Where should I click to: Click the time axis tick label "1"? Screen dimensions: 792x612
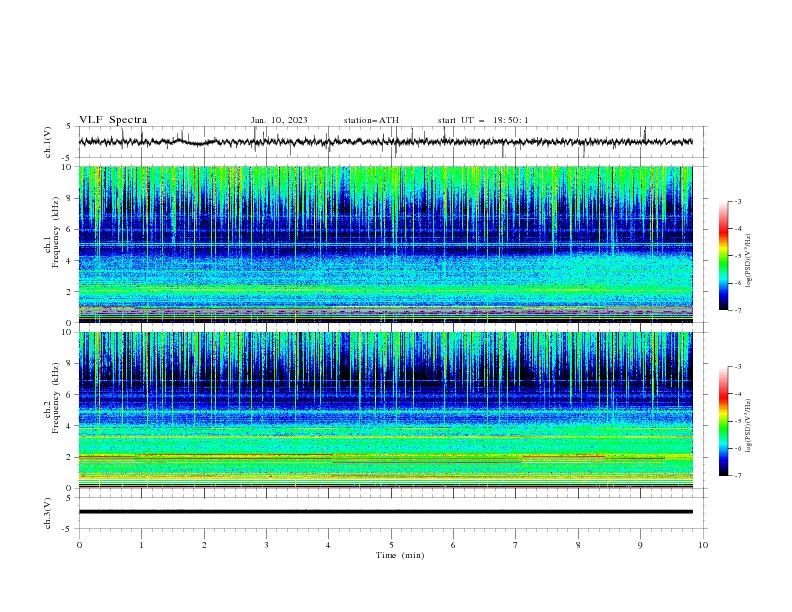point(141,545)
